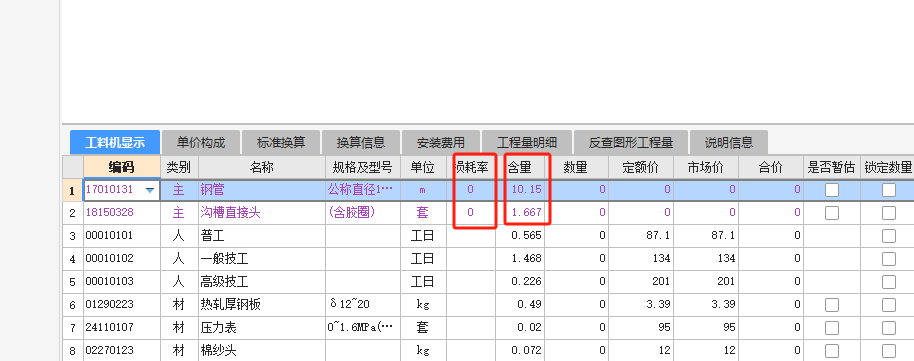Expand the code dropdown for 17010131
The width and height of the screenshot is (914, 361).
click(x=150, y=190)
